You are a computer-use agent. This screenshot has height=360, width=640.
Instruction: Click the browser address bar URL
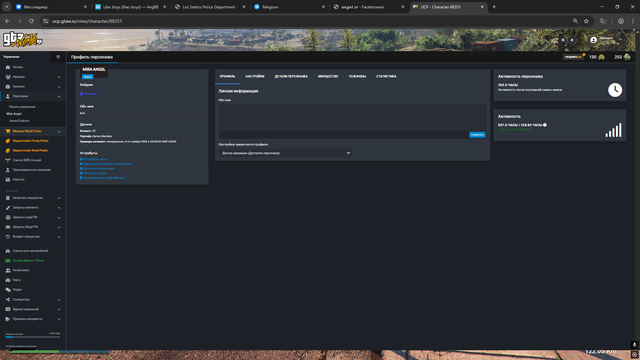tap(87, 21)
